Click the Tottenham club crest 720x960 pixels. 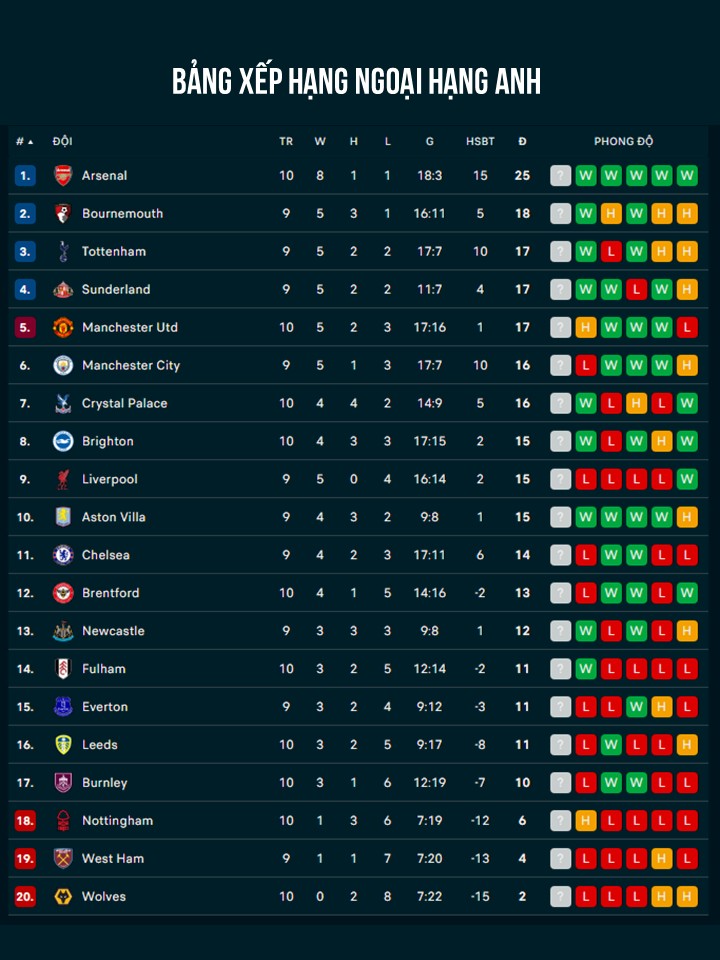click(63, 252)
